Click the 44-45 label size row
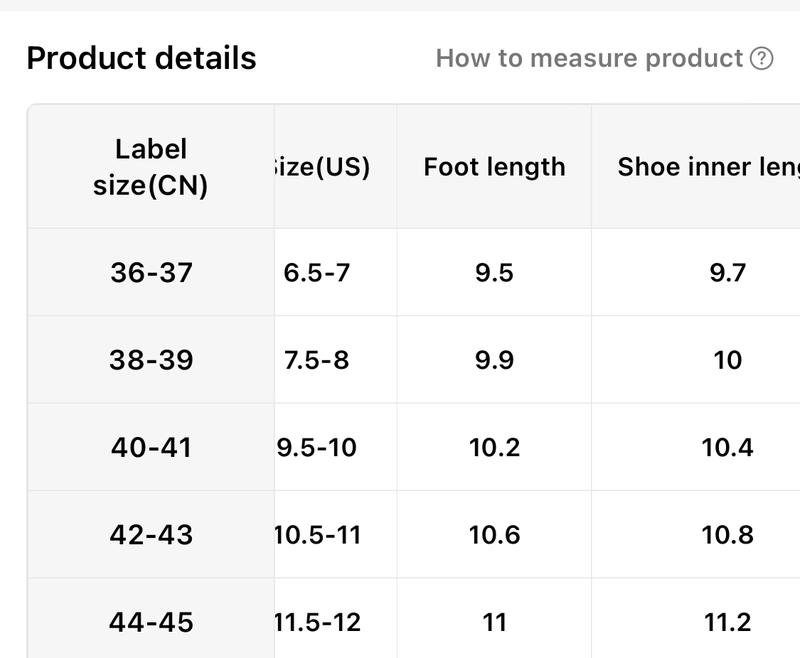 (x=151, y=622)
